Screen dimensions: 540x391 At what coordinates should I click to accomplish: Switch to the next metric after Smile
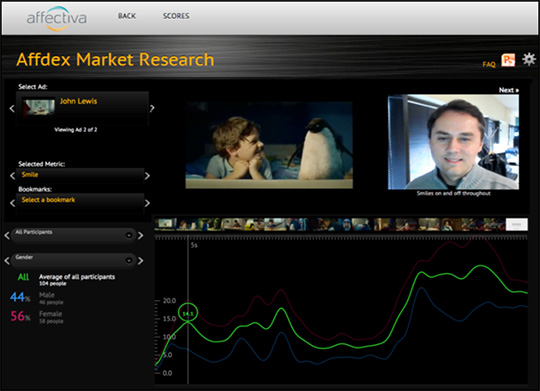tap(147, 176)
